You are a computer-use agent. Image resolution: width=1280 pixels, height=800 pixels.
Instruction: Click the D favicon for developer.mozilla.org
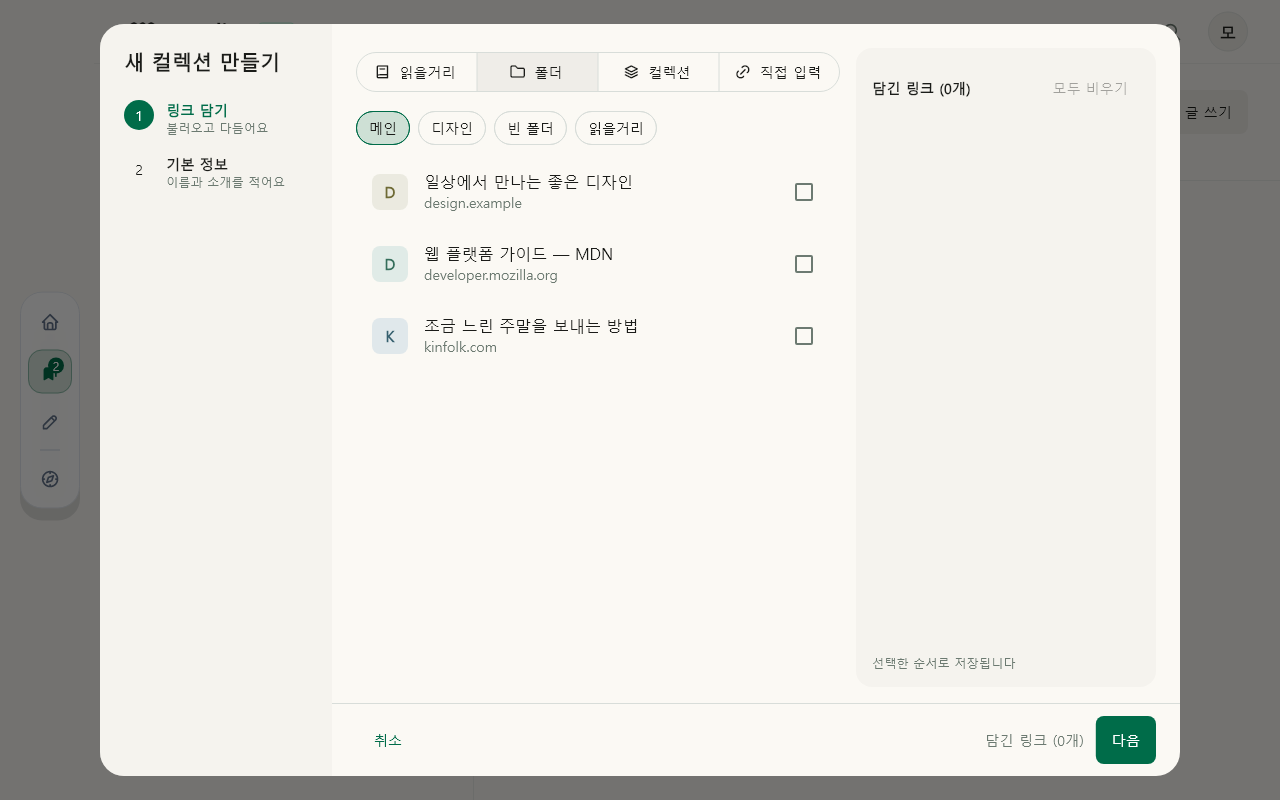pos(390,264)
